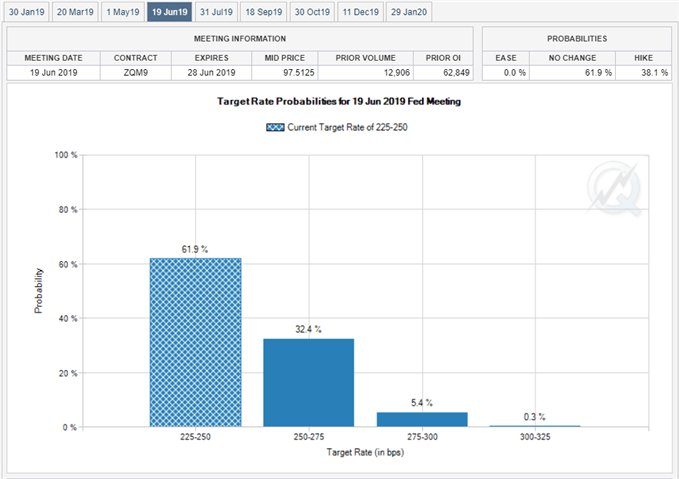Image resolution: width=679 pixels, height=479 pixels.
Task: Click the '20 %' y-axis tick label
Action: 68,373
